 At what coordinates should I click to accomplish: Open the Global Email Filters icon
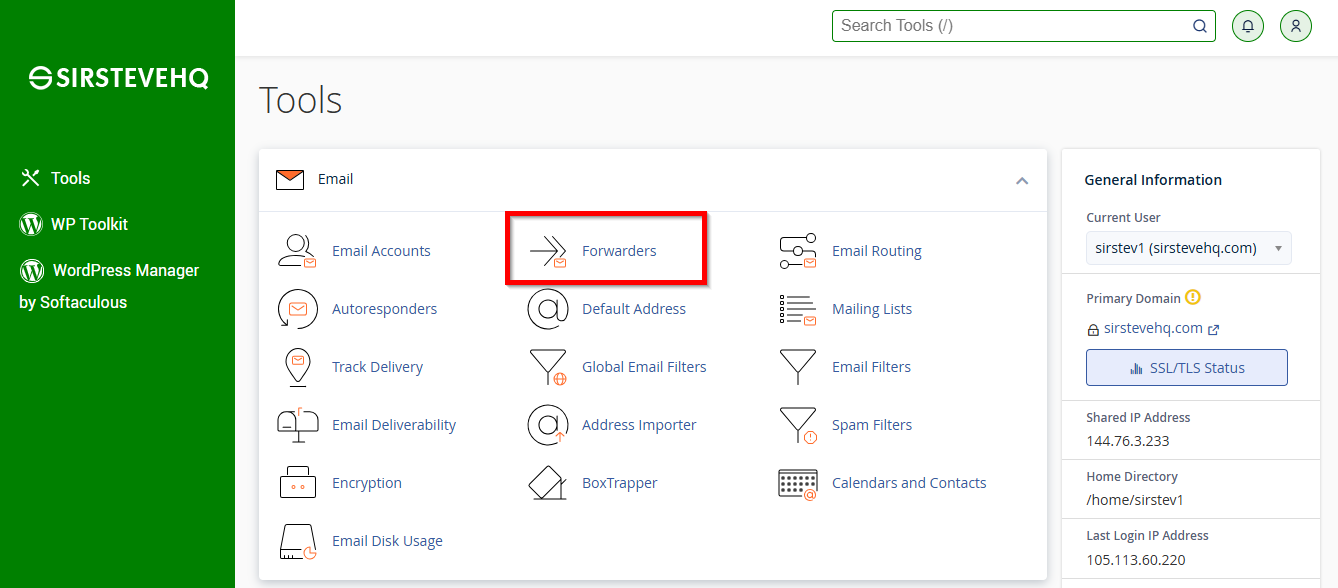tap(547, 367)
